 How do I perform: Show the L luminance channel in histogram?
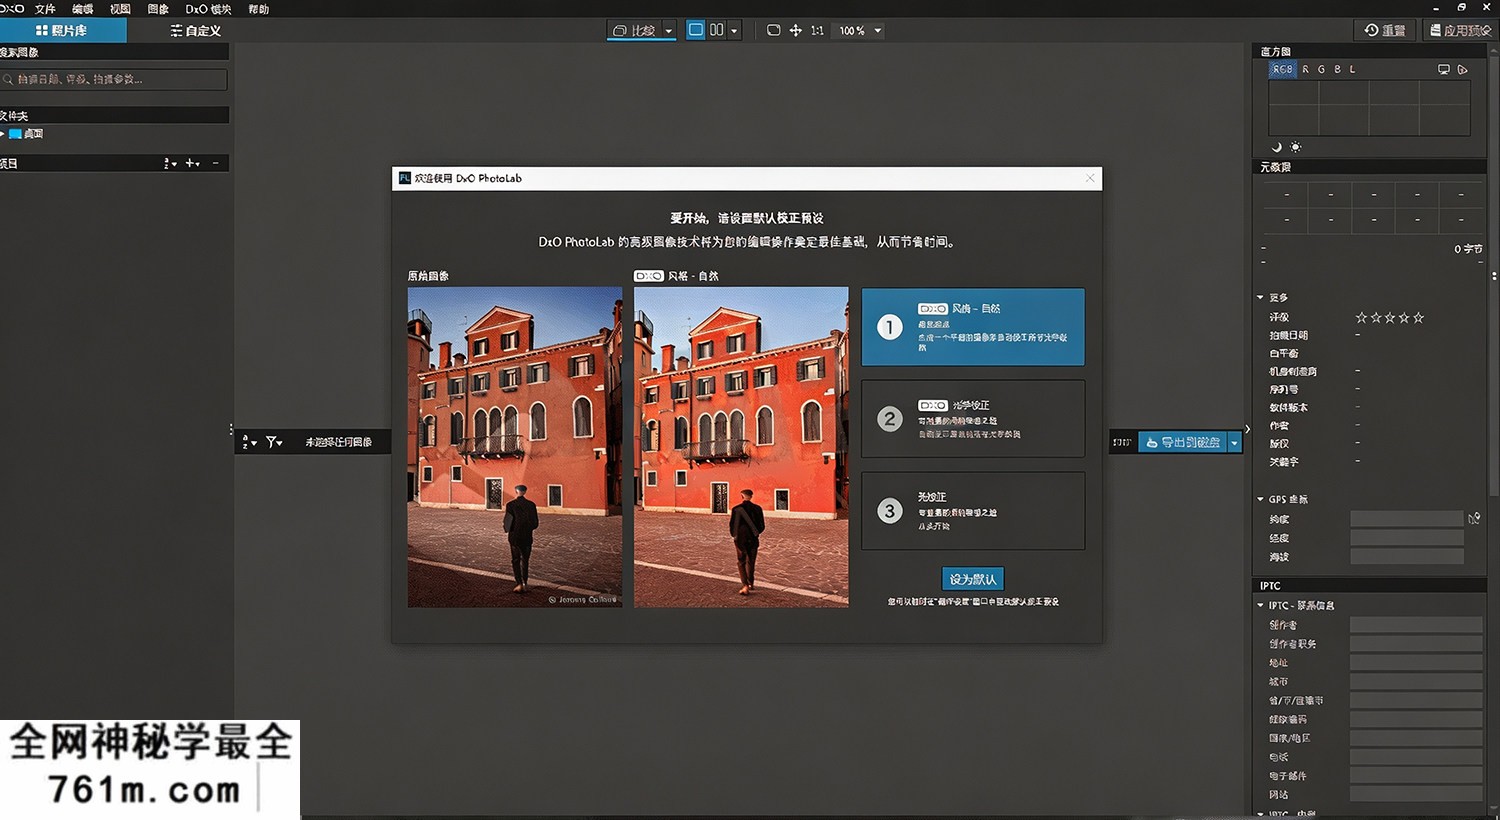click(x=1353, y=69)
